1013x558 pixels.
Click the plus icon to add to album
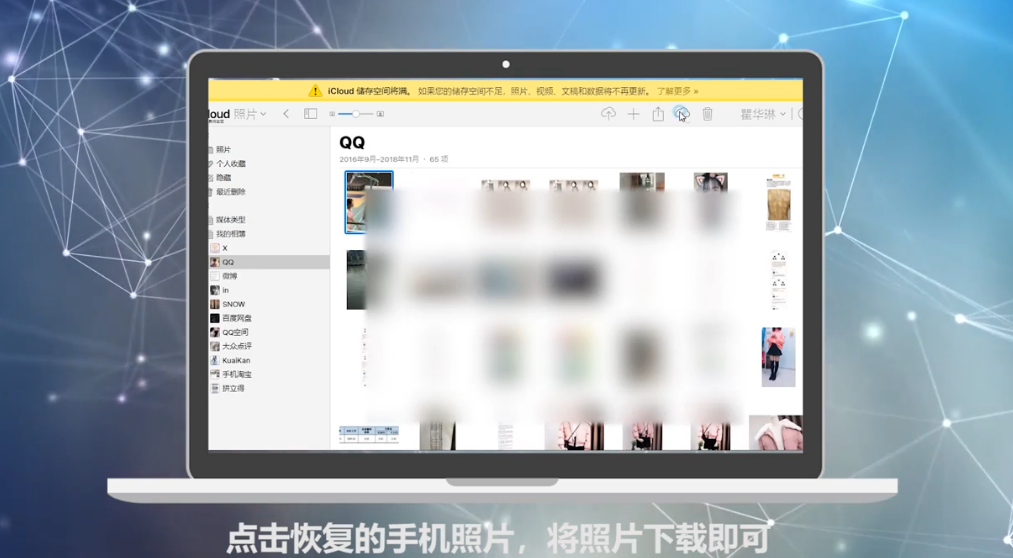[633, 114]
